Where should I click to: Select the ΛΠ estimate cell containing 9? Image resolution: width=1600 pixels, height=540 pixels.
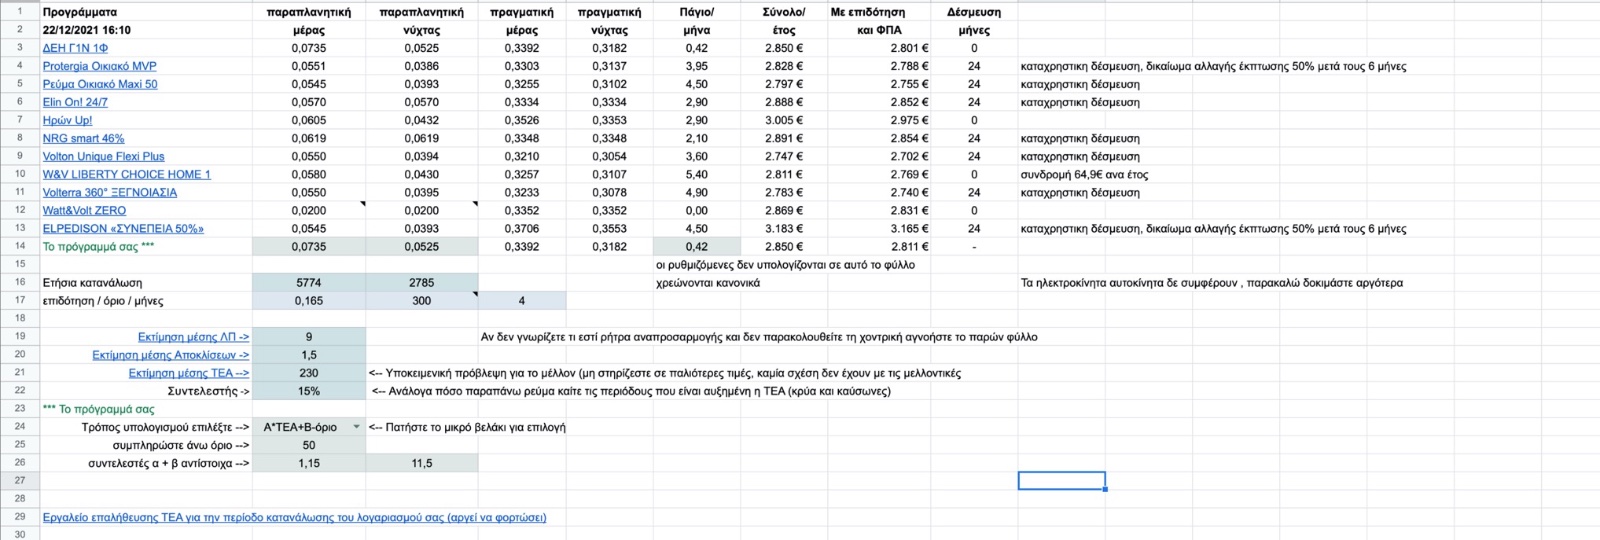(x=309, y=337)
